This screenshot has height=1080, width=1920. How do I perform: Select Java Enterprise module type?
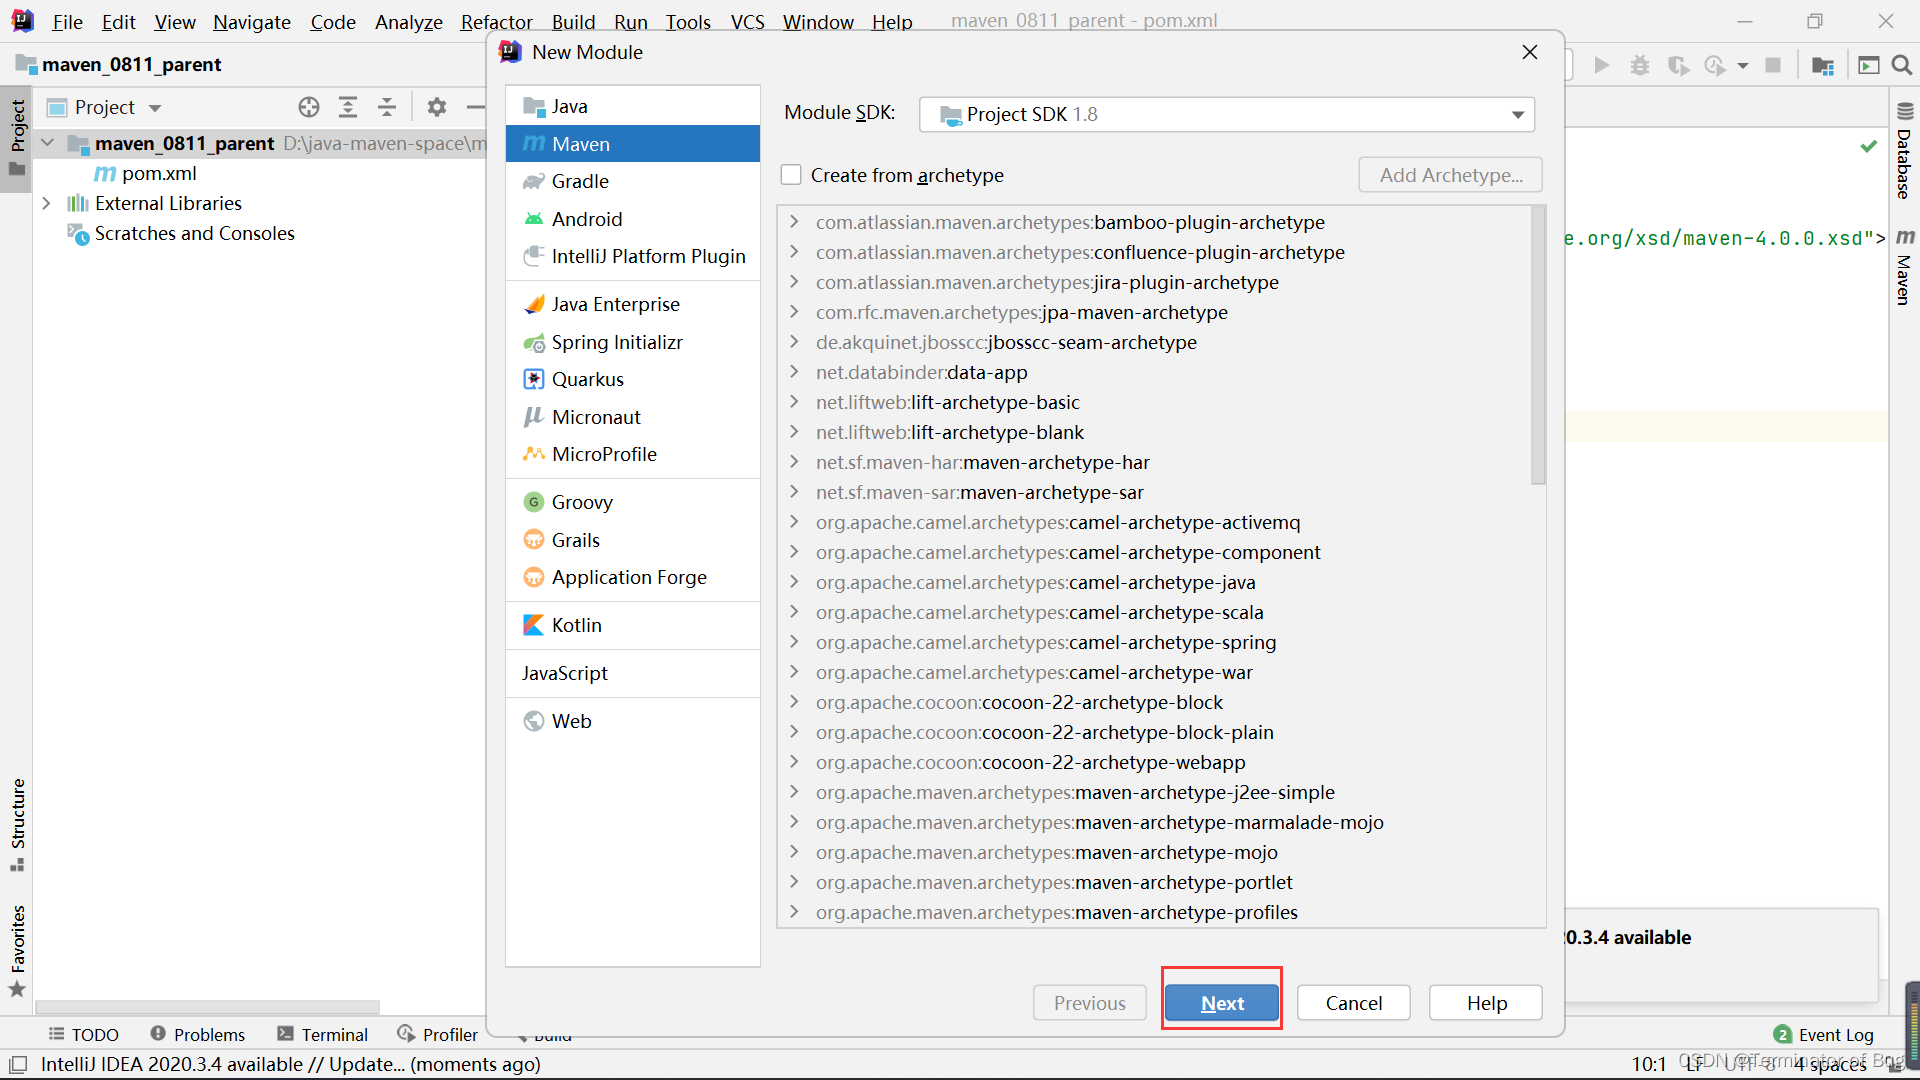[632, 304]
